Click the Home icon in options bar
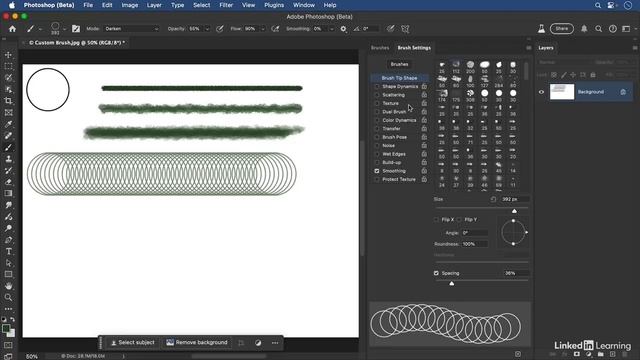The image size is (640, 360). point(12,29)
